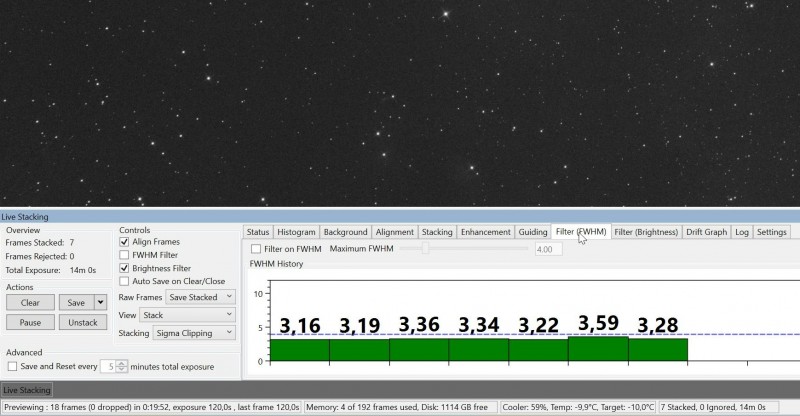
Task: Switch to the Status tab
Action: point(258,232)
